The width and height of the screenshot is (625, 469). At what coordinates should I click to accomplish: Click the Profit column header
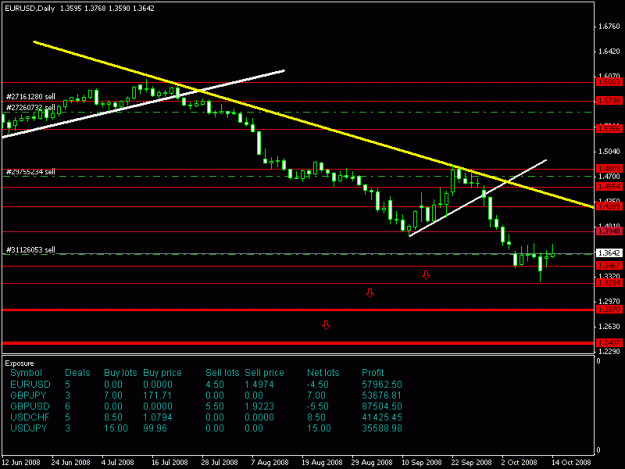(373, 373)
